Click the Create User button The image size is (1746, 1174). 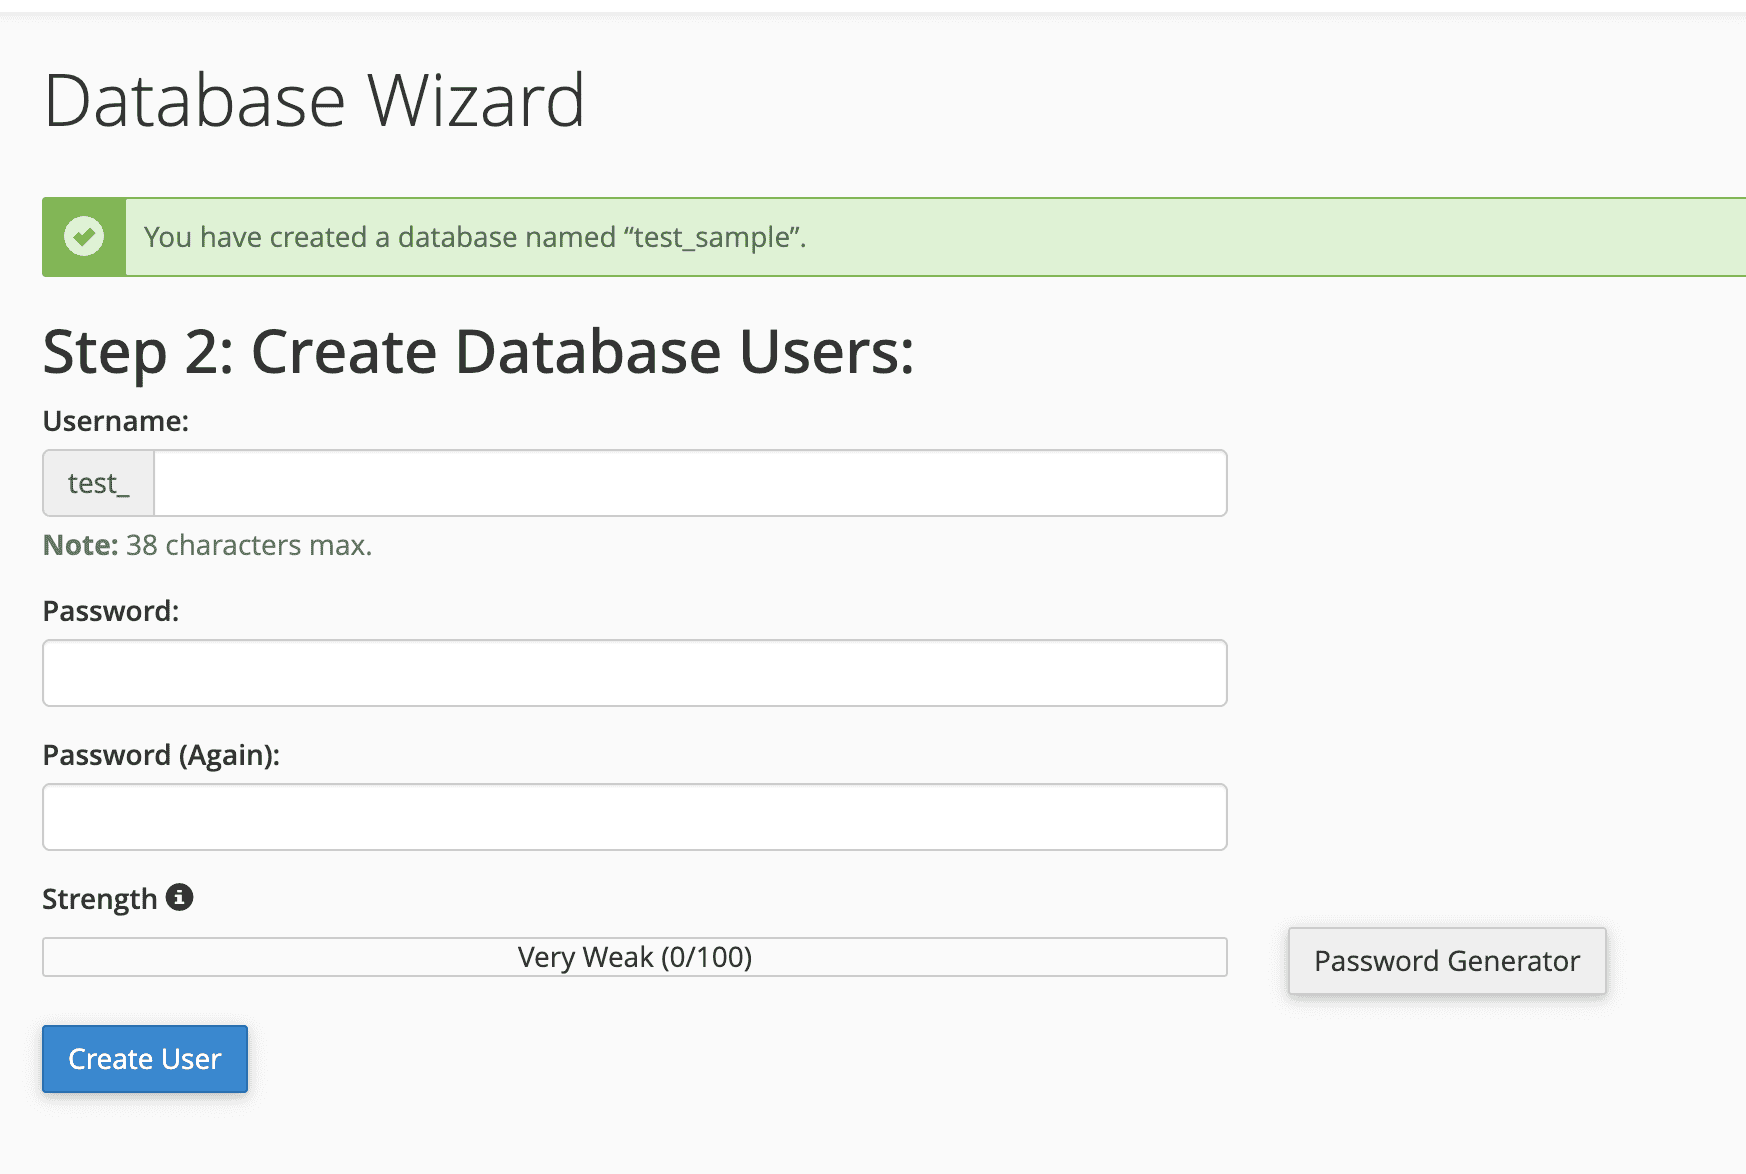click(144, 1059)
